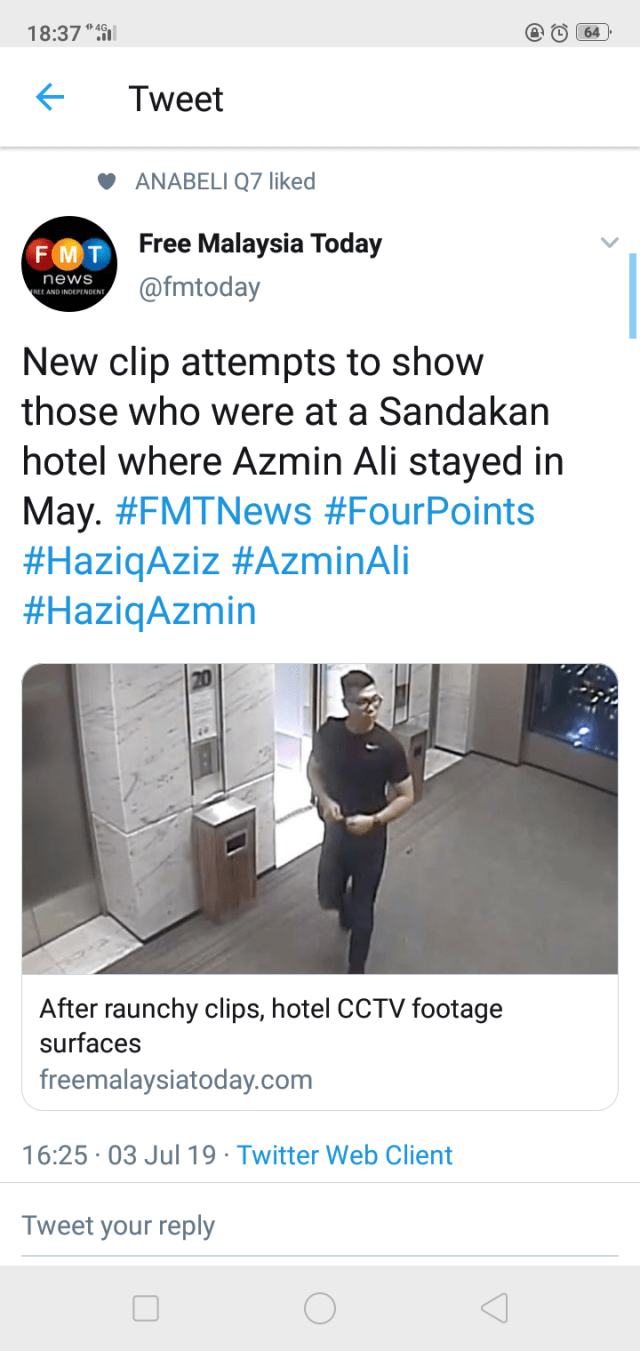Tap Android recent apps square icon
640x1351 pixels.
[x=146, y=1308]
